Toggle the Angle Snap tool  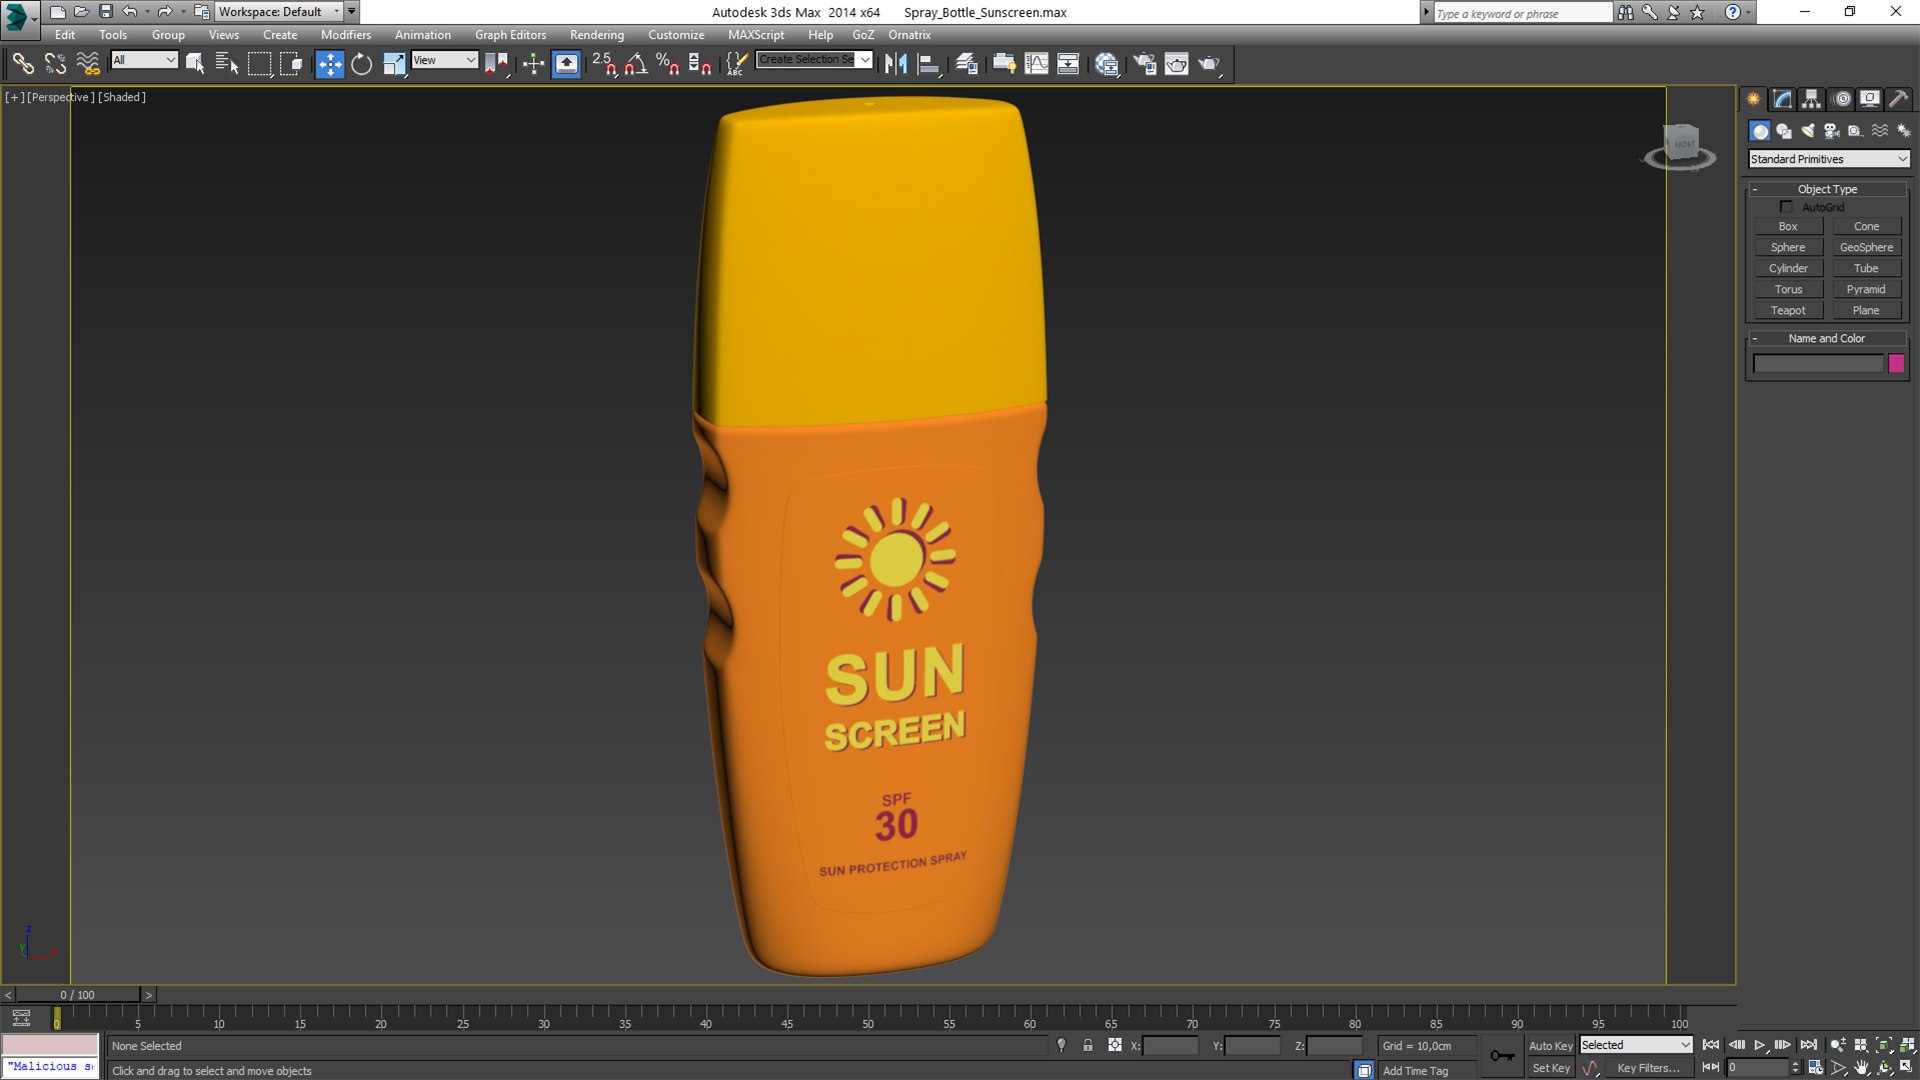point(636,64)
